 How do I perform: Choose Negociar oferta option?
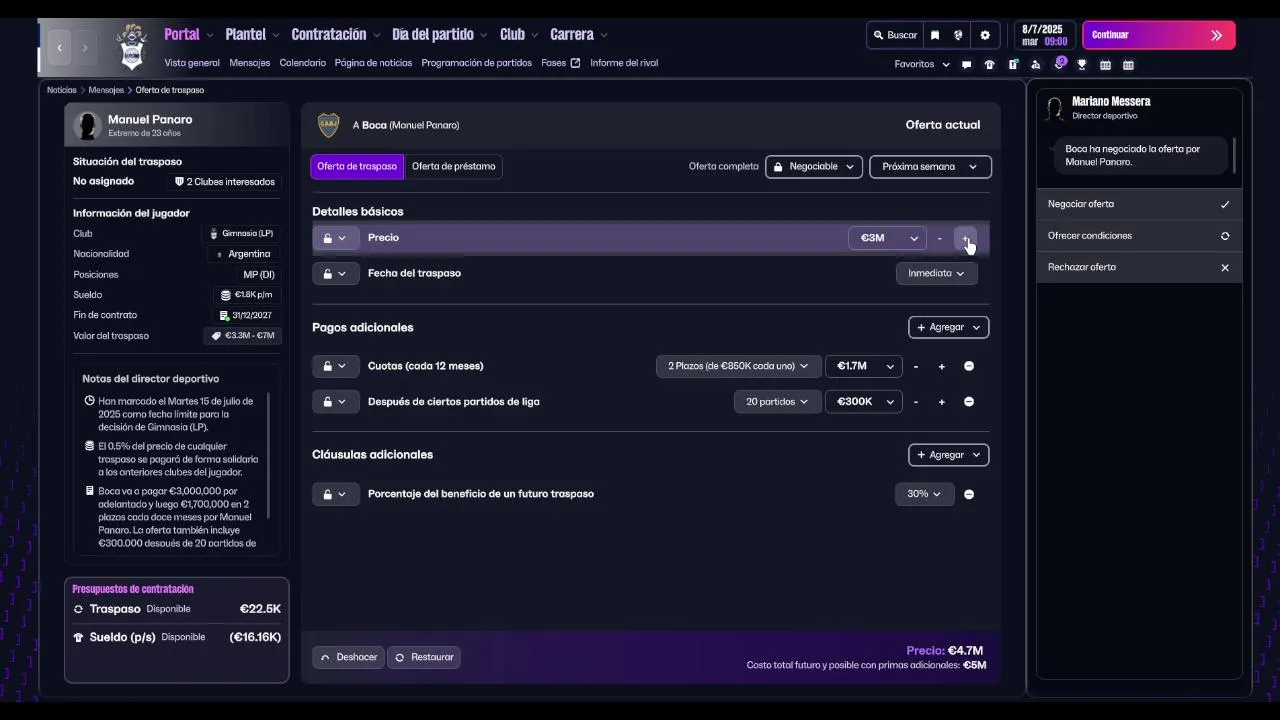pyautogui.click(x=1139, y=204)
